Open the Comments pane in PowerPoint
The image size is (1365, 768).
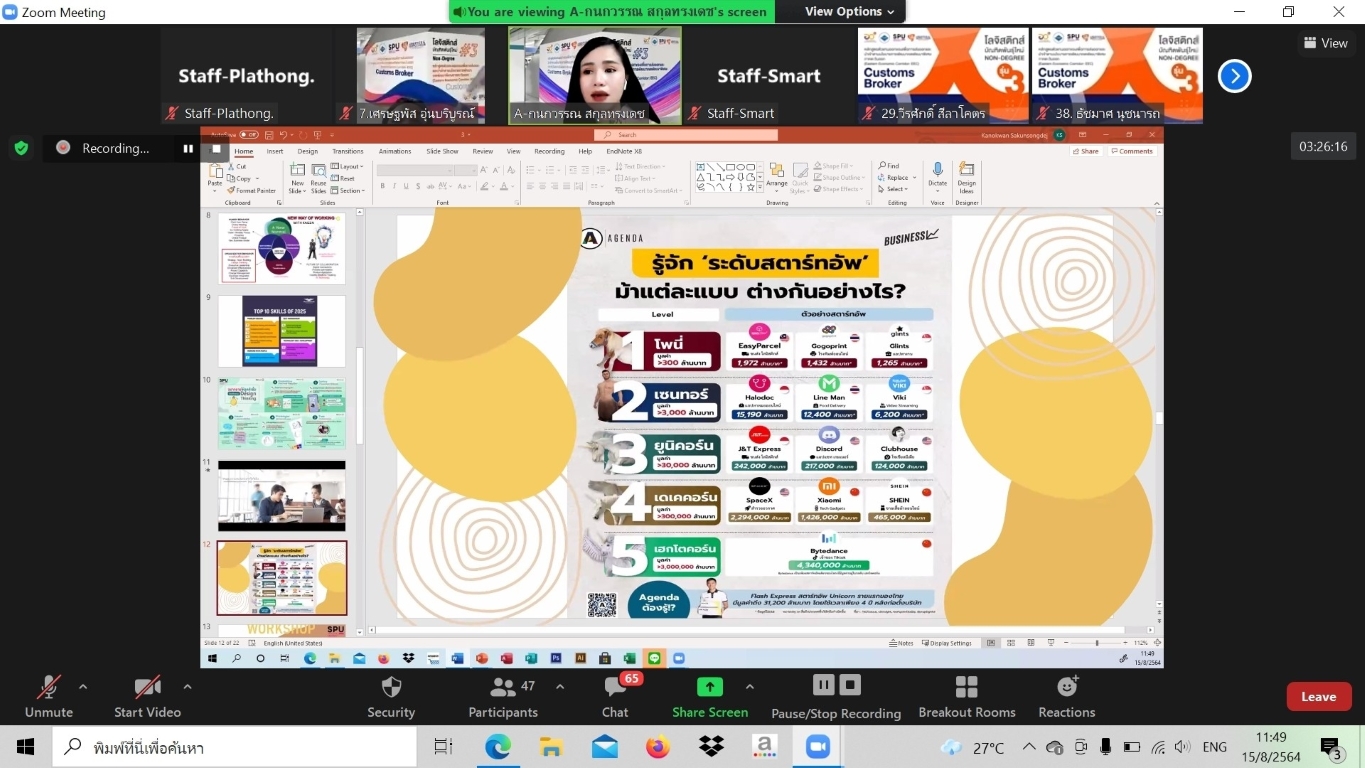pos(1132,151)
